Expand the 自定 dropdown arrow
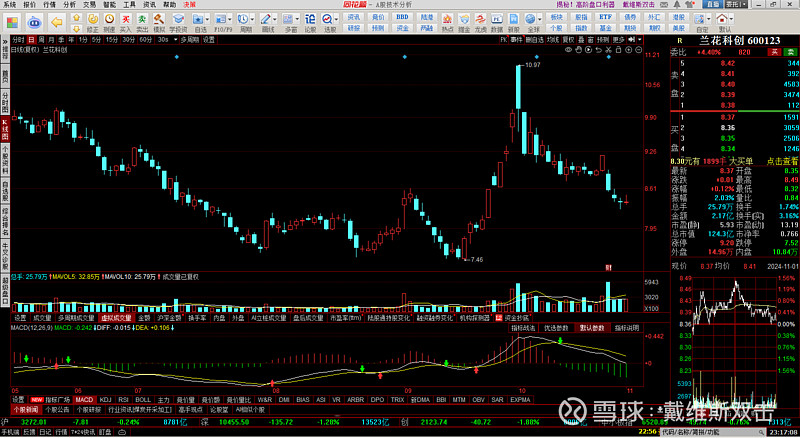Viewport: 800px width, 438px height. [x=710, y=19]
